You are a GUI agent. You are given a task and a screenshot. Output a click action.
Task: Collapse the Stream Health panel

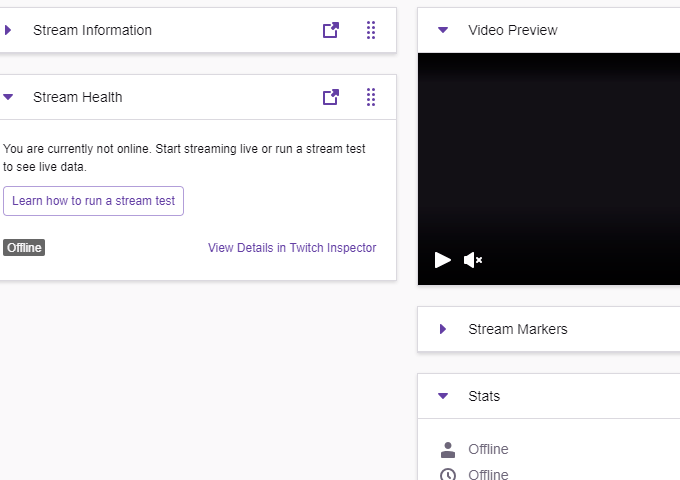coord(8,97)
